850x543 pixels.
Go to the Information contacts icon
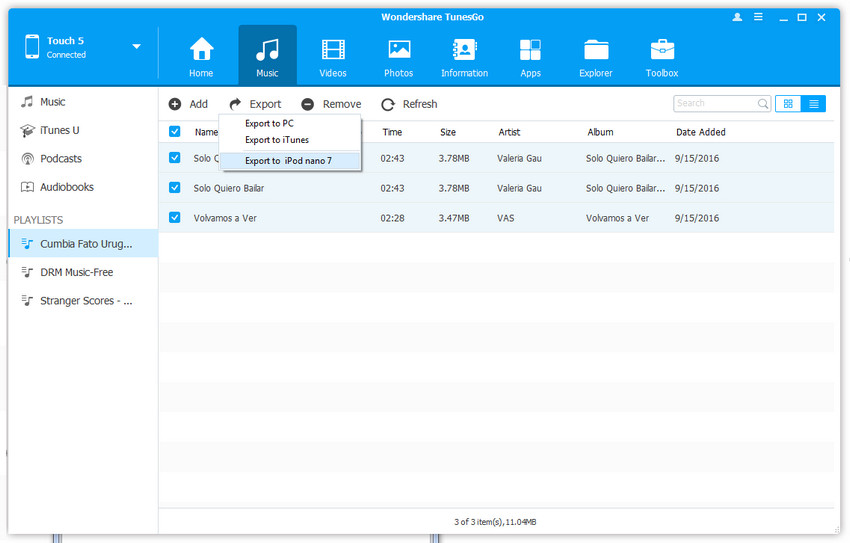[464, 56]
